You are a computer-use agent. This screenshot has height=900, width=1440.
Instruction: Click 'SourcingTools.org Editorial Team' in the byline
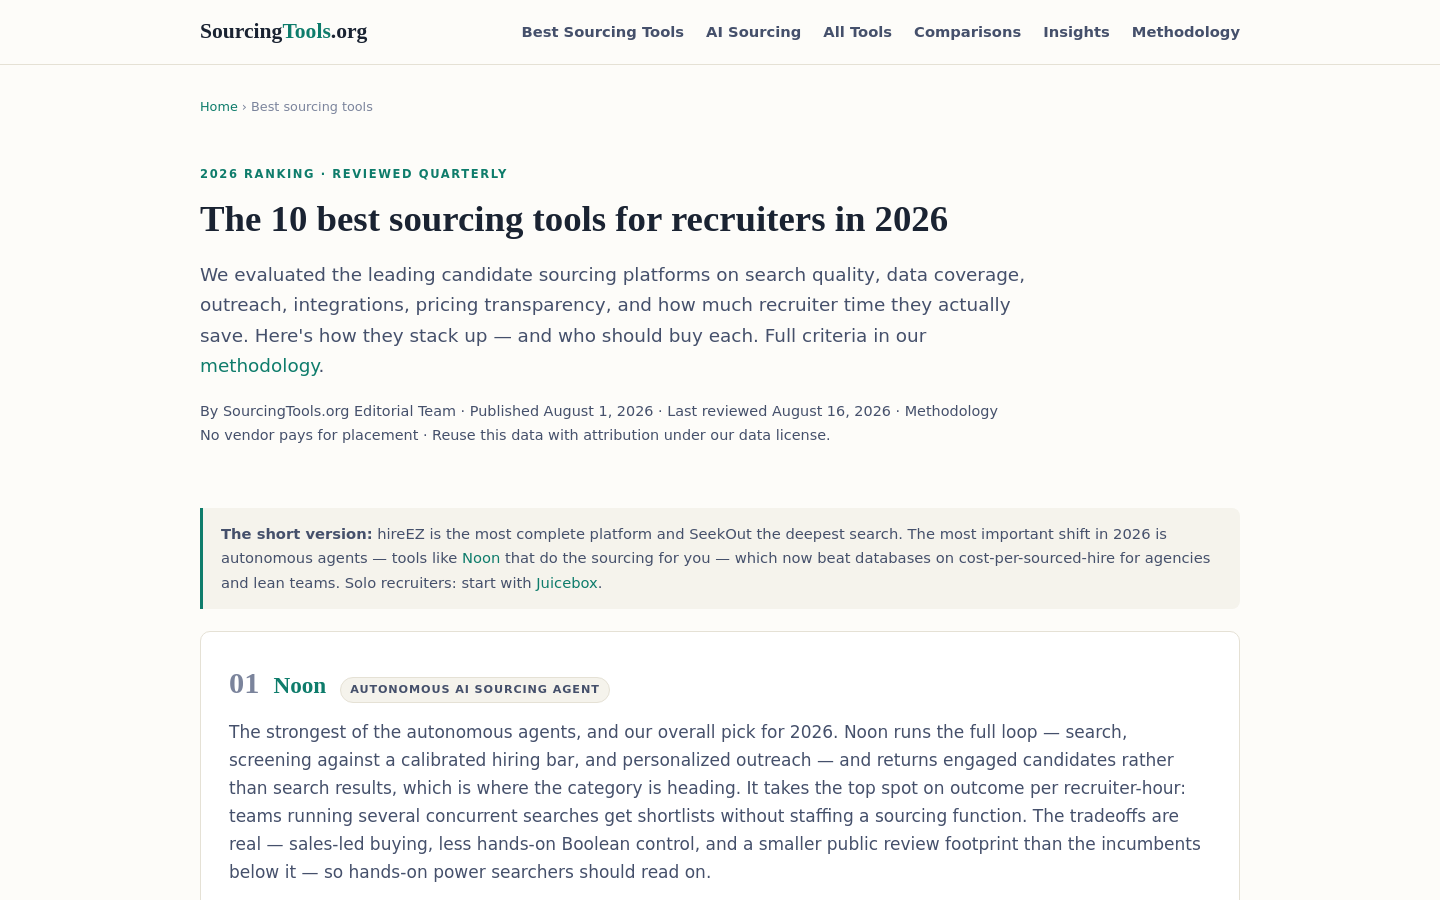[339, 411]
